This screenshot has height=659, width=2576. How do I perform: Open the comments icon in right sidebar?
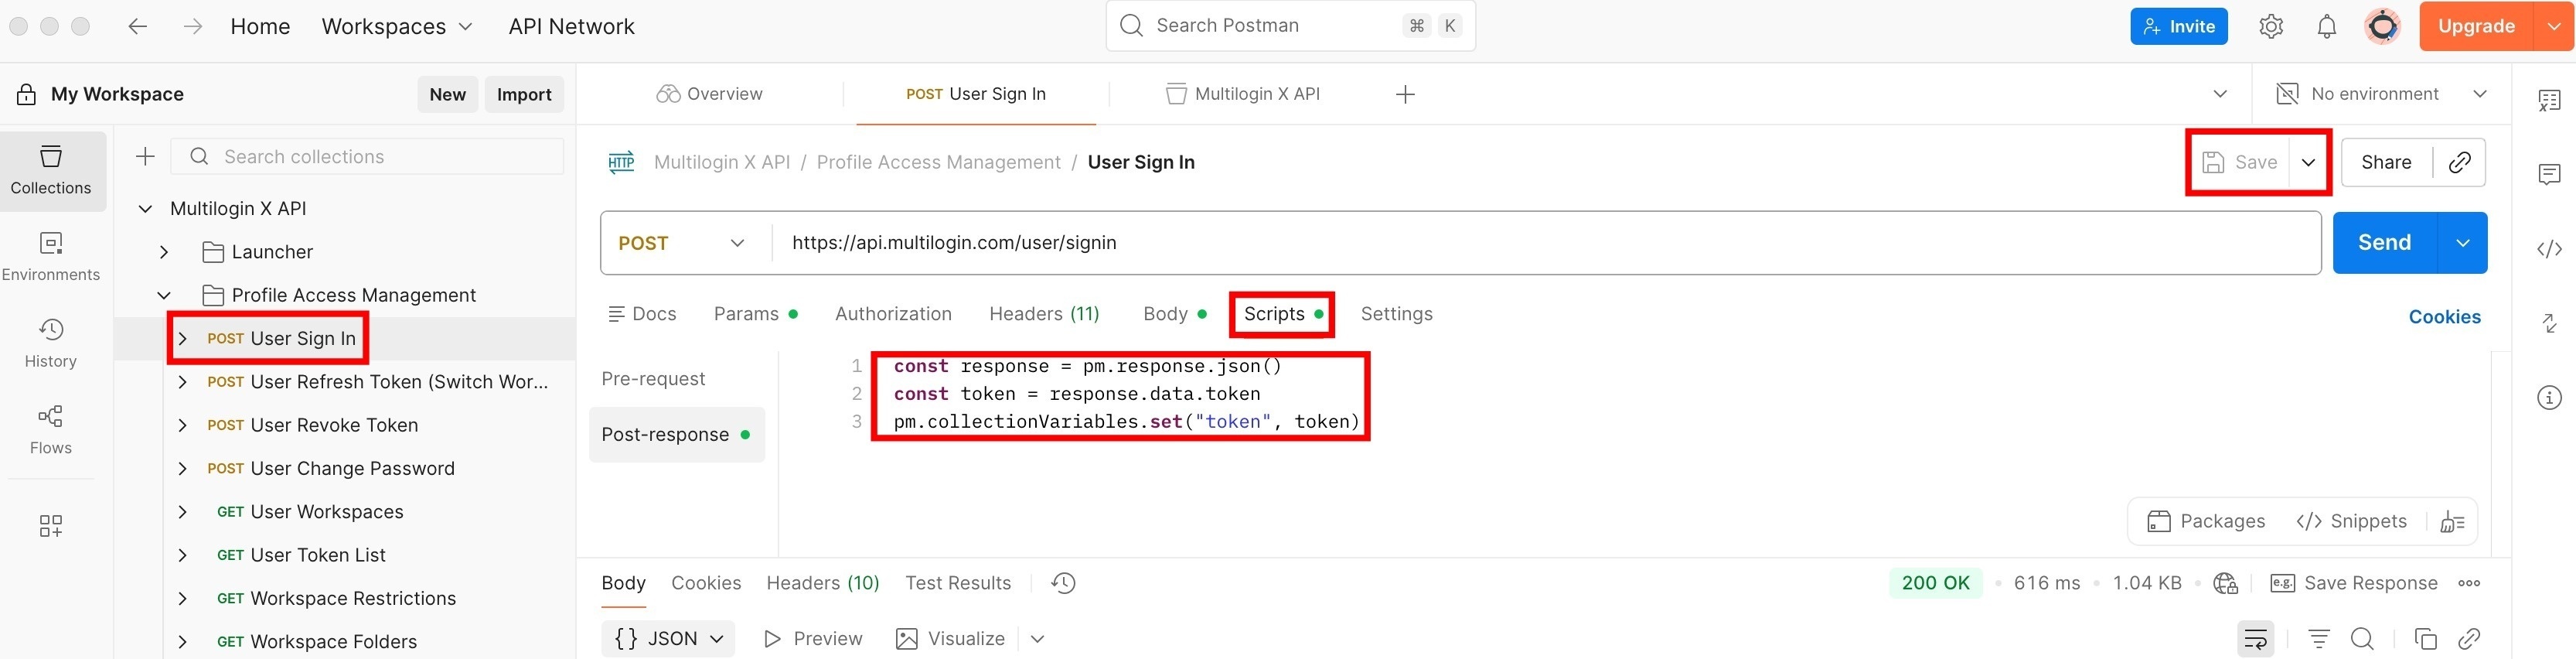point(2549,175)
